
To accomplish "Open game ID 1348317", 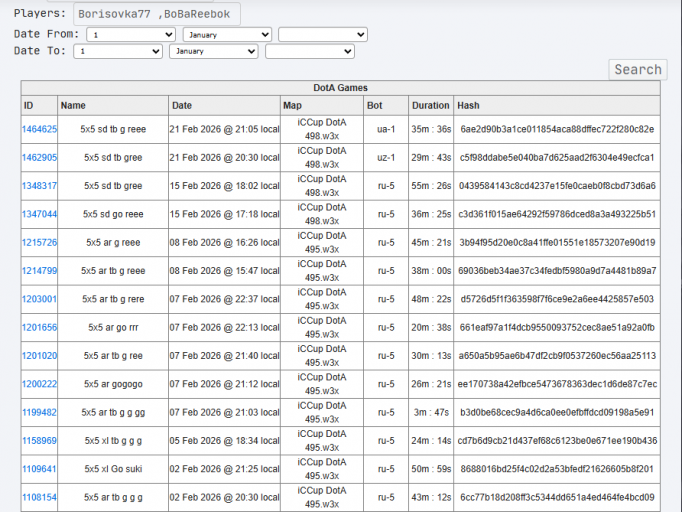I will coord(39,186).
